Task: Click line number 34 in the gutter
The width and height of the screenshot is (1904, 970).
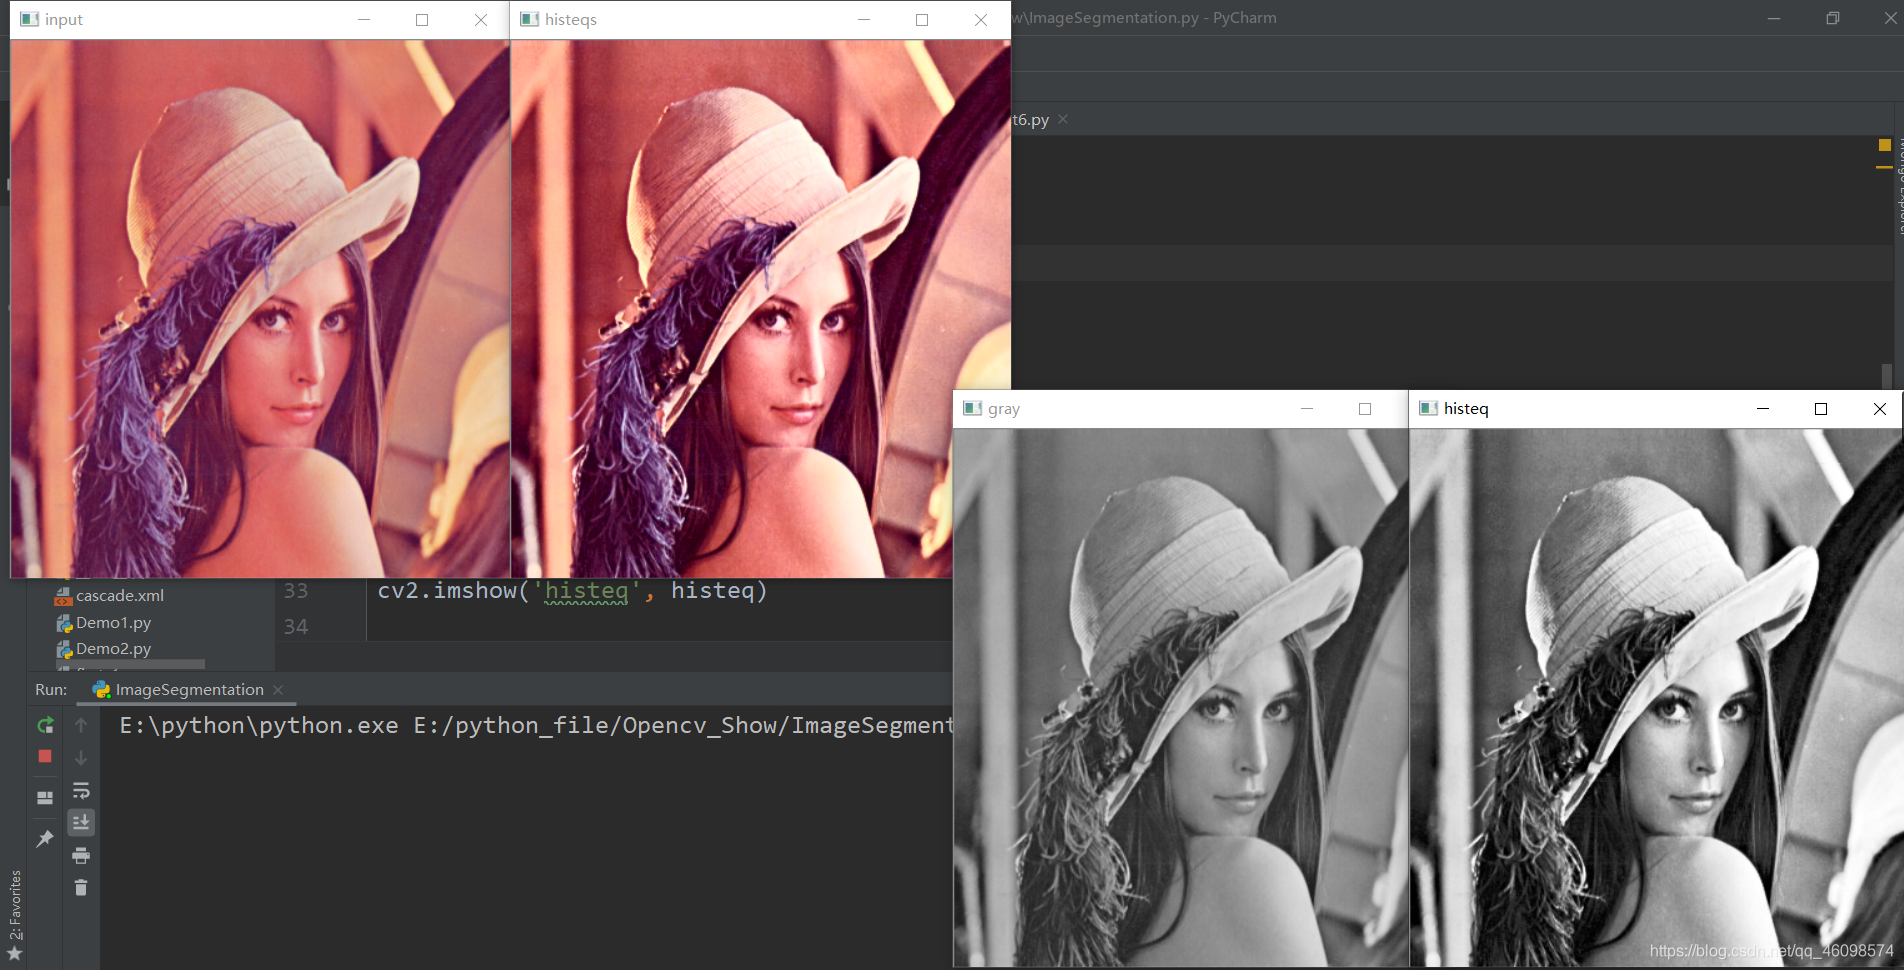Action: [x=296, y=627]
